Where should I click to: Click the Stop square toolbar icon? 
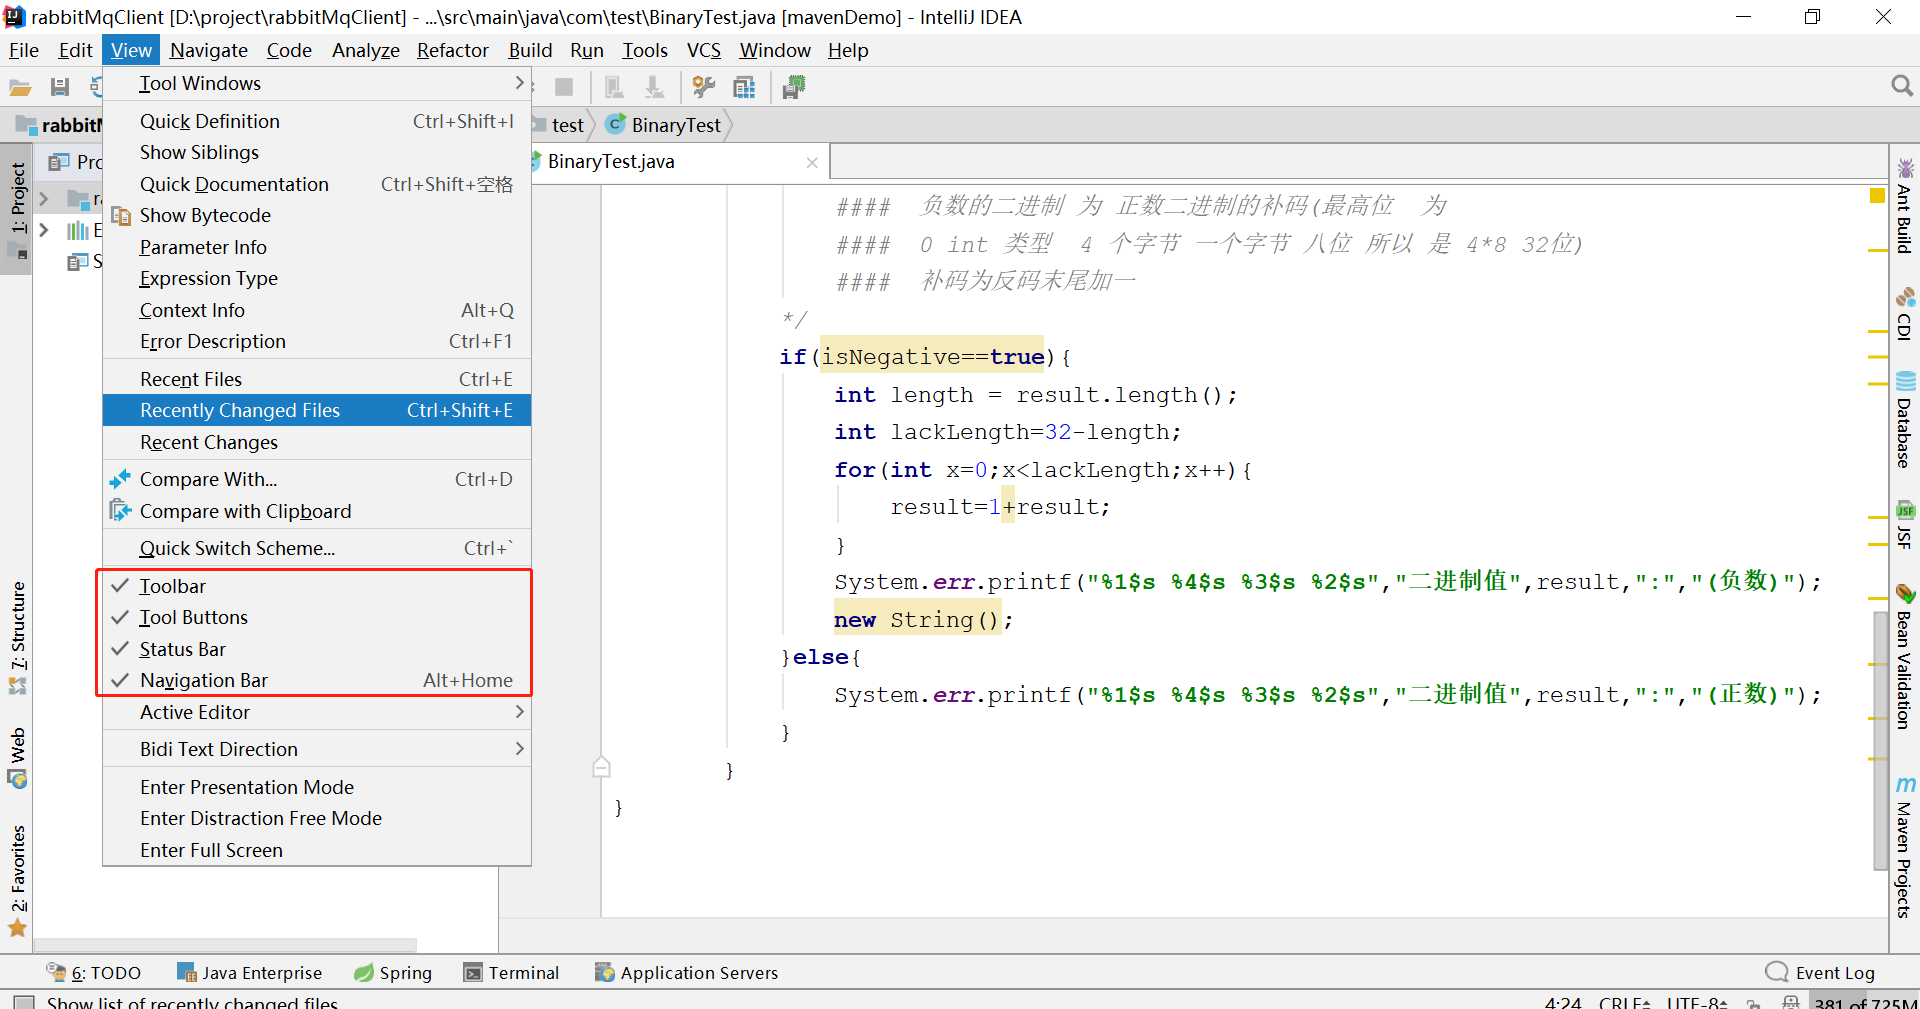coord(564,88)
